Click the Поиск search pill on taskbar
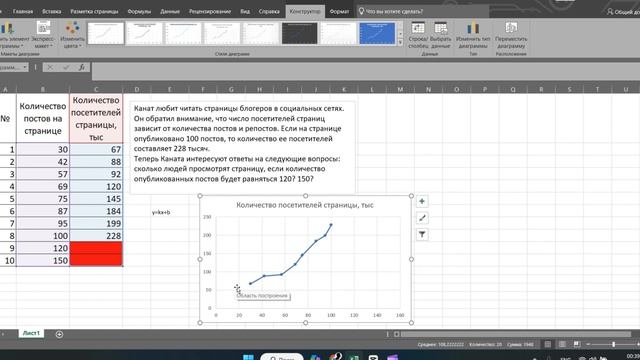The width and height of the screenshot is (640, 360). [282, 357]
